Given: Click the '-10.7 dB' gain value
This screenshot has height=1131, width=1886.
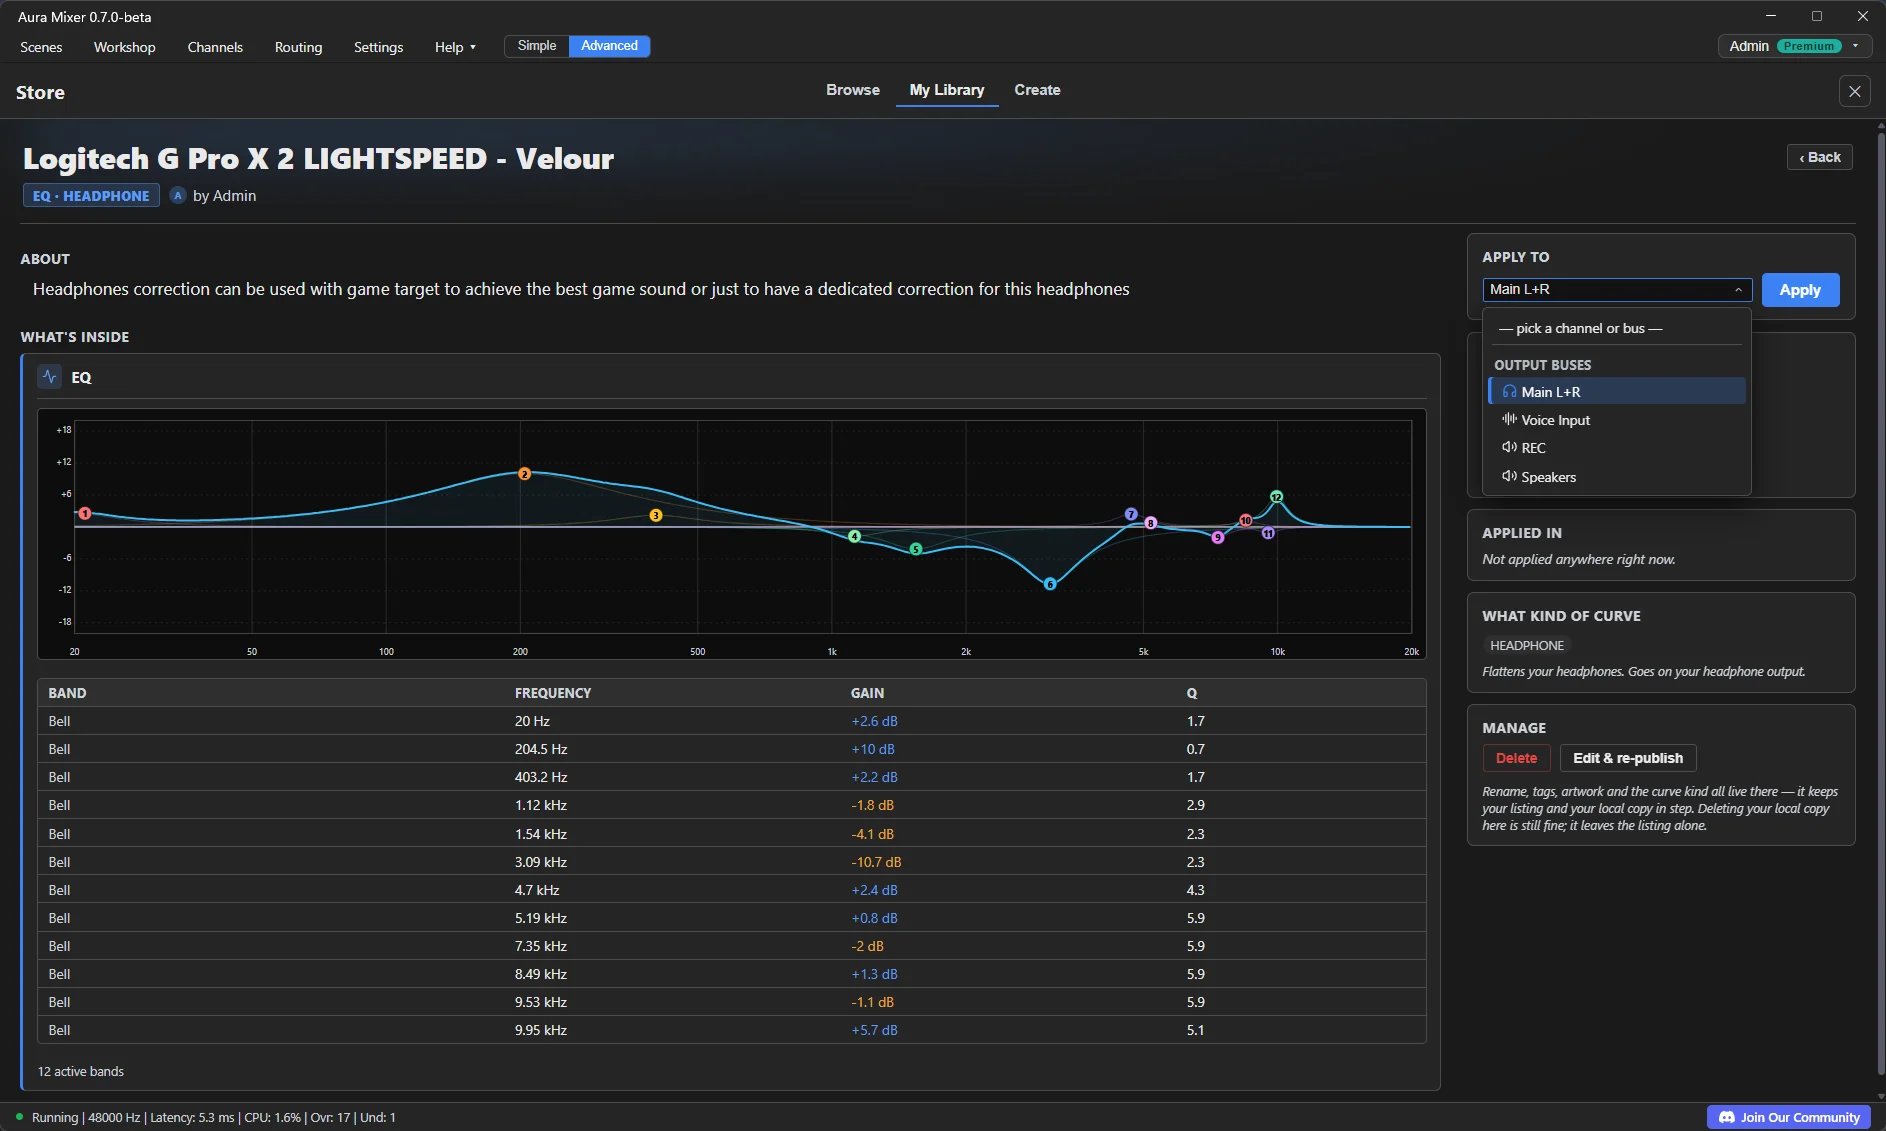Looking at the screenshot, I should tap(876, 862).
